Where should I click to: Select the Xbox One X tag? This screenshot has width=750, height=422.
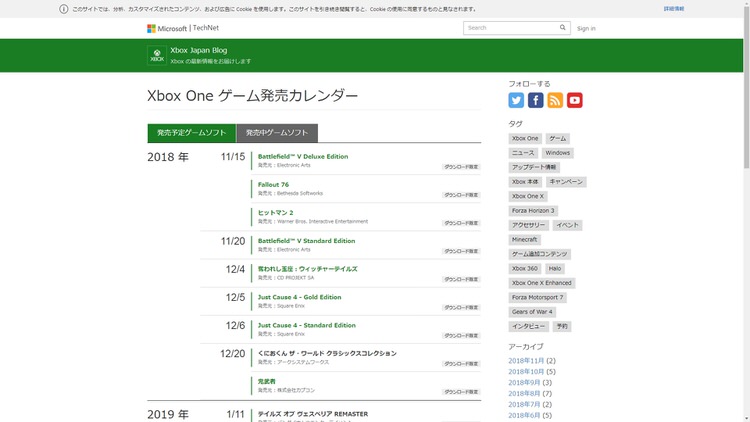tap(528, 196)
